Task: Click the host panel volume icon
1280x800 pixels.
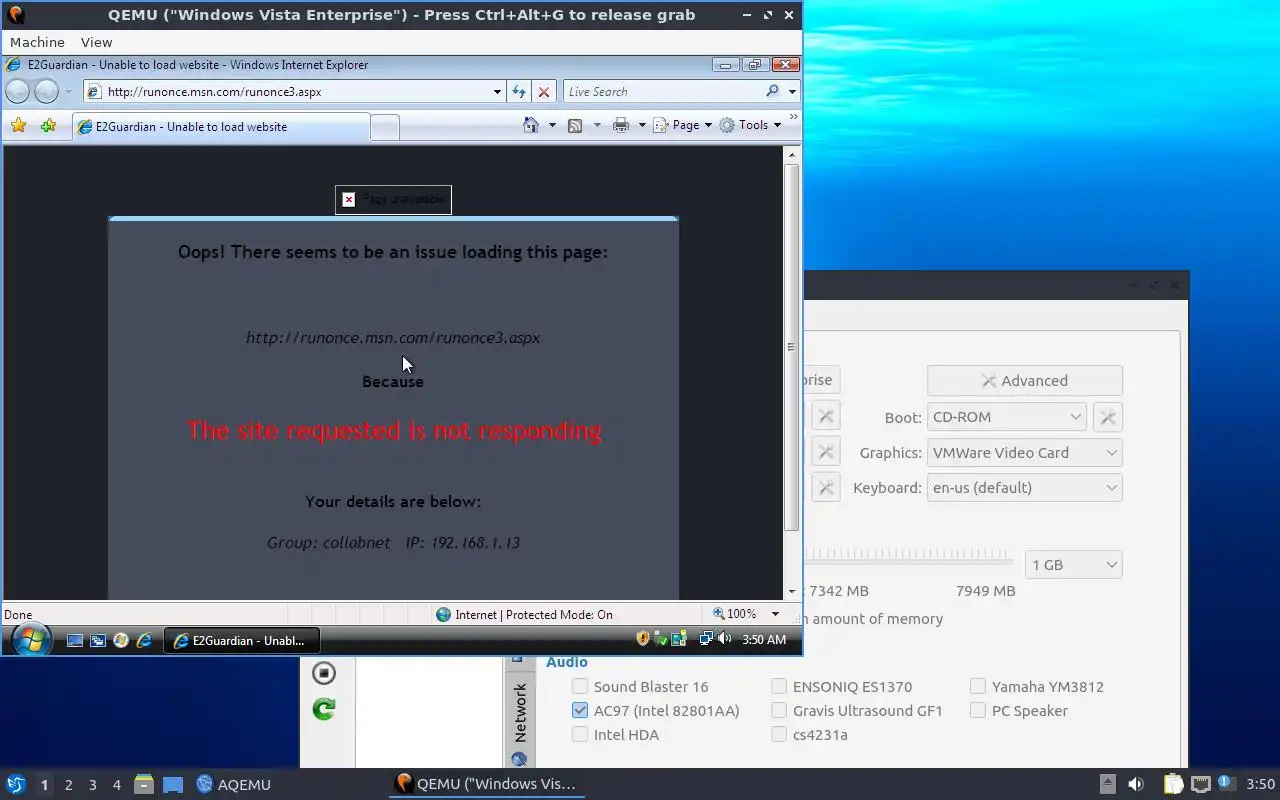Action: (1136, 784)
